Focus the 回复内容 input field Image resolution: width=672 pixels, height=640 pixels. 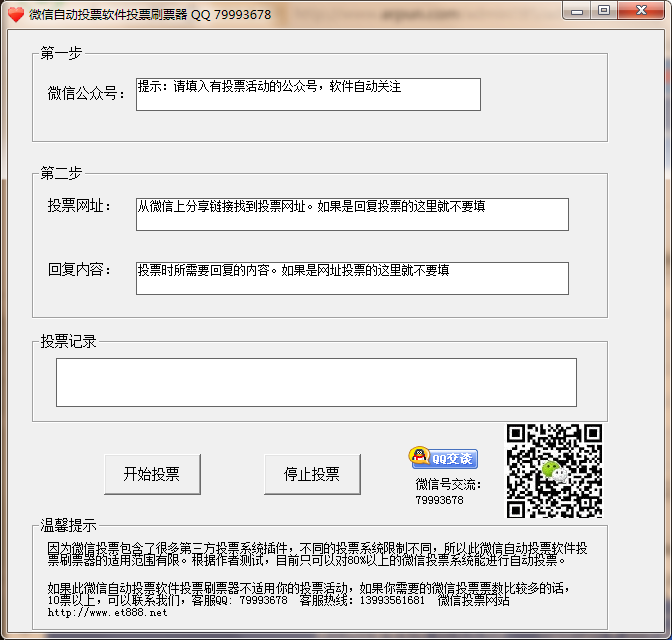click(x=352, y=278)
